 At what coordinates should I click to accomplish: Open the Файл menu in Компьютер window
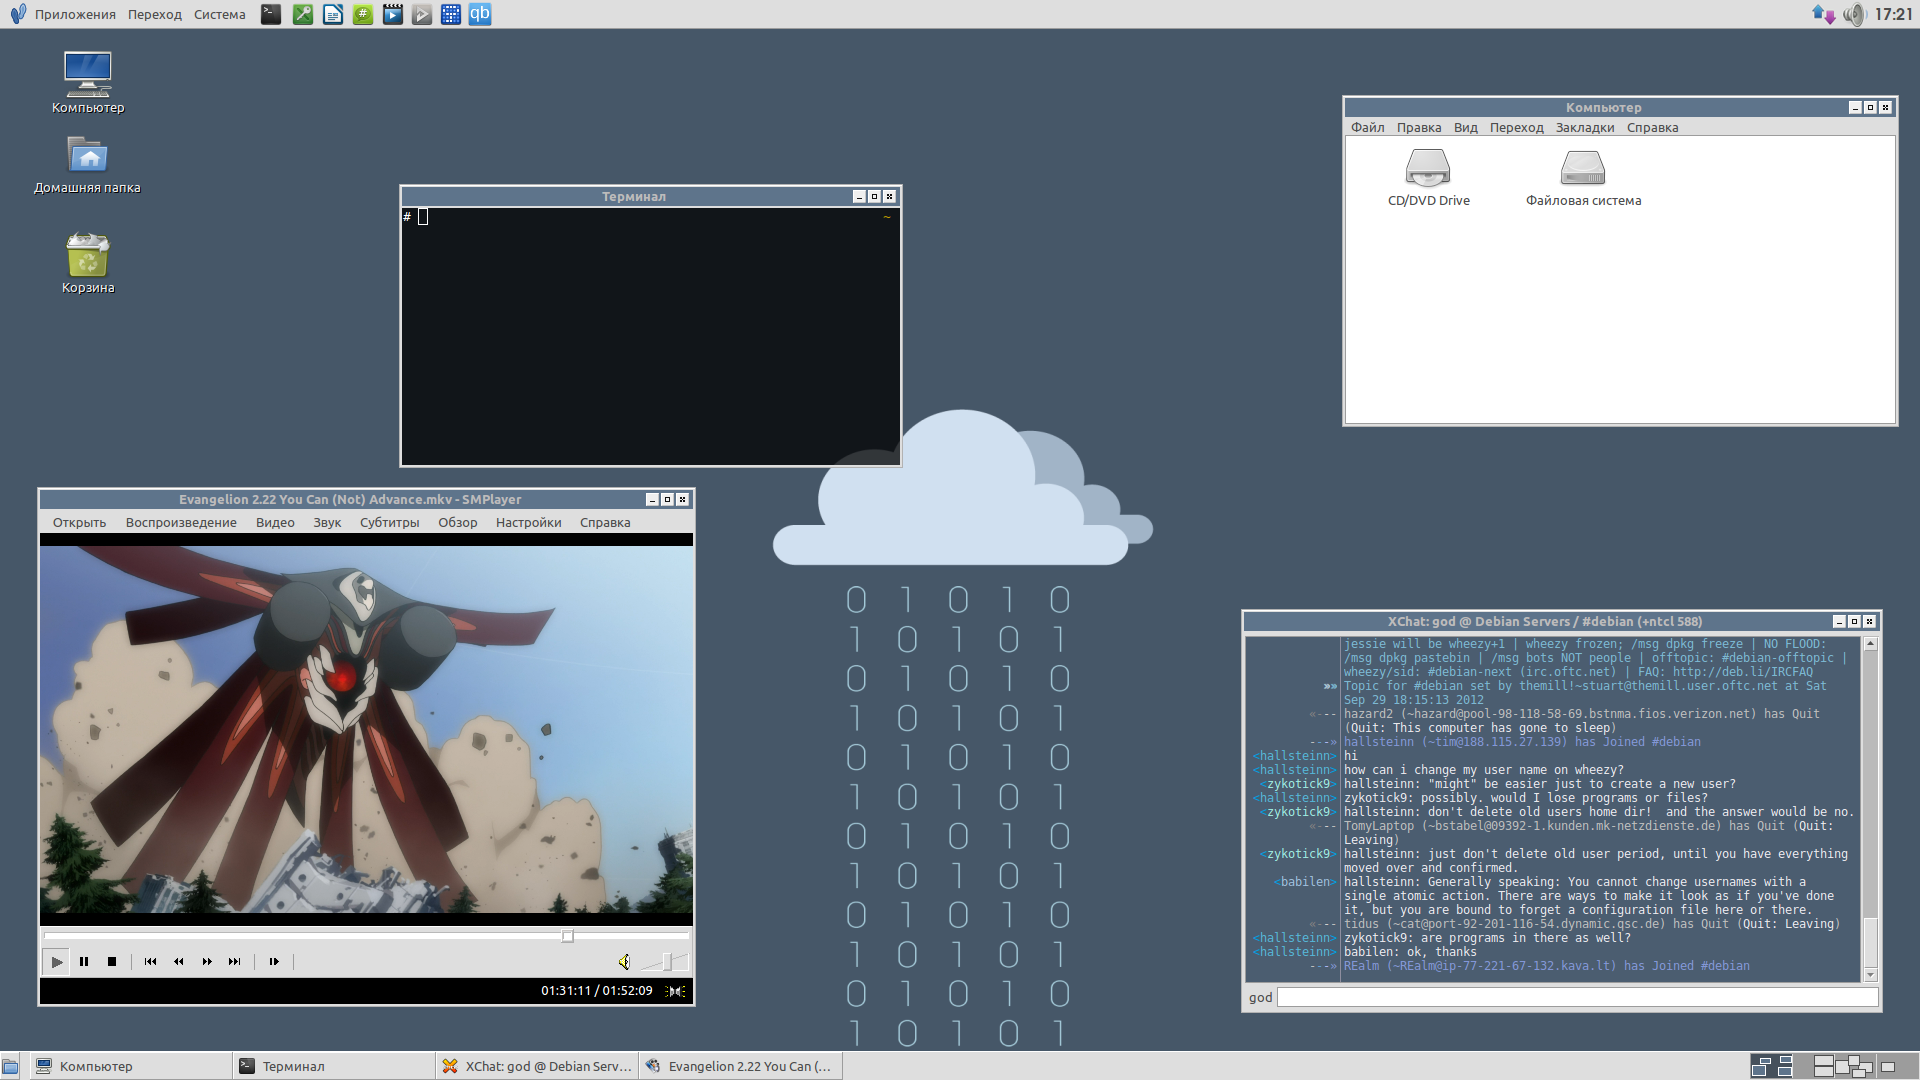coord(1368,128)
